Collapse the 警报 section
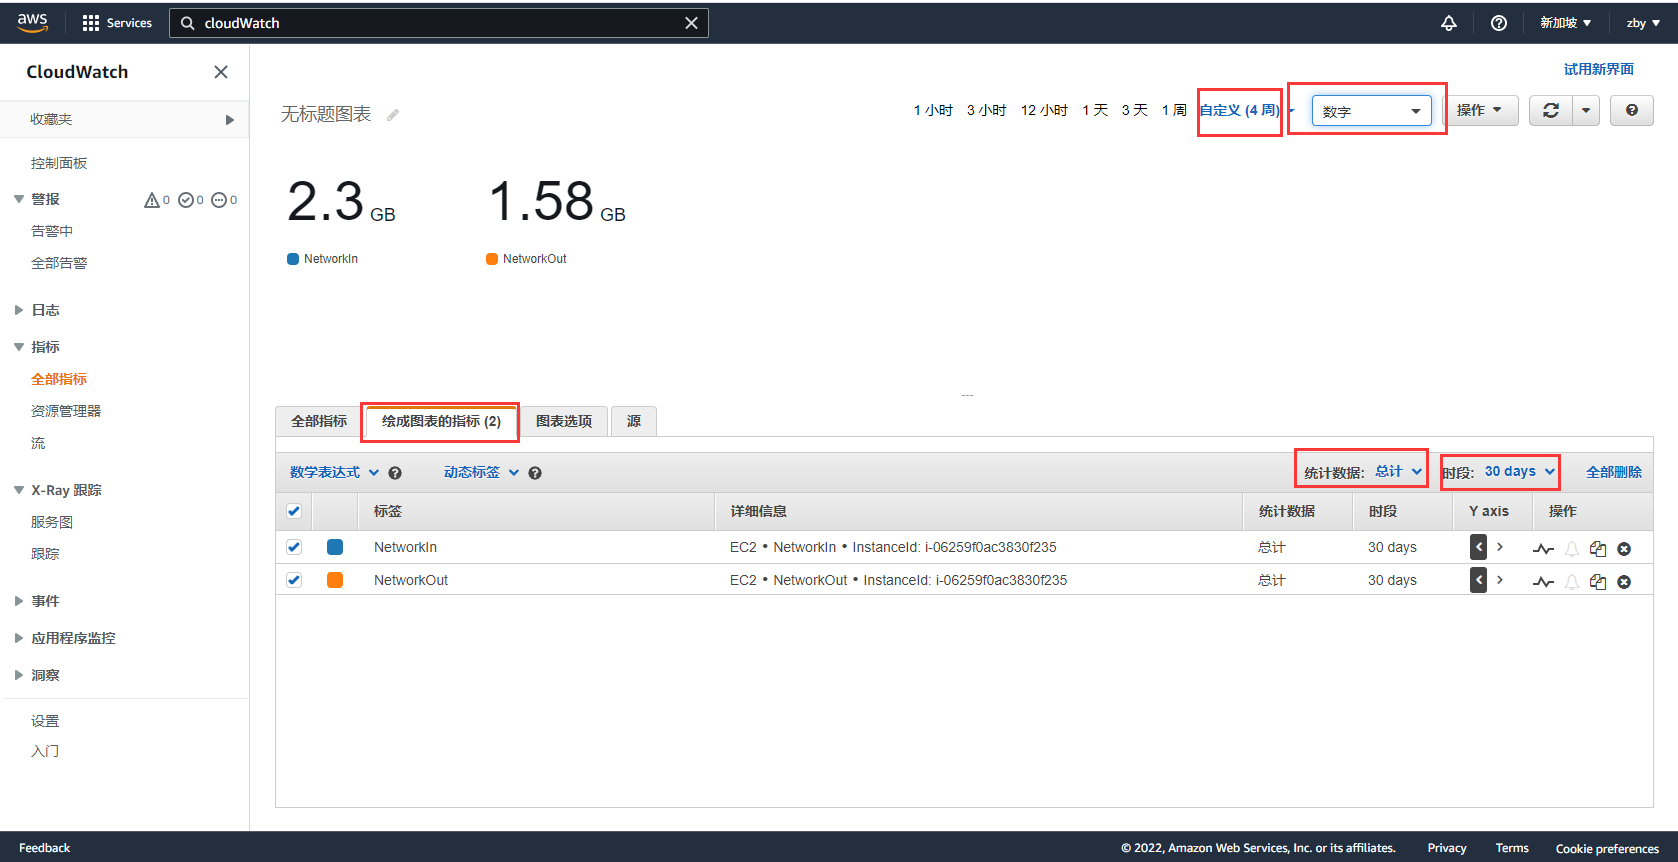 click(19, 199)
